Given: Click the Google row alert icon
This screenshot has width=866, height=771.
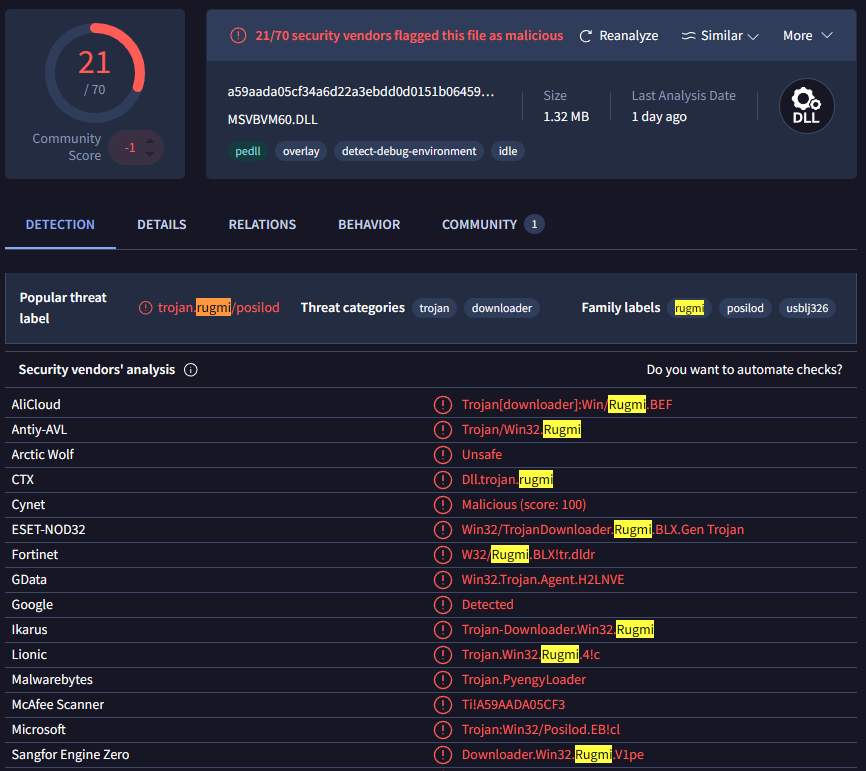Looking at the screenshot, I should [x=442, y=605].
